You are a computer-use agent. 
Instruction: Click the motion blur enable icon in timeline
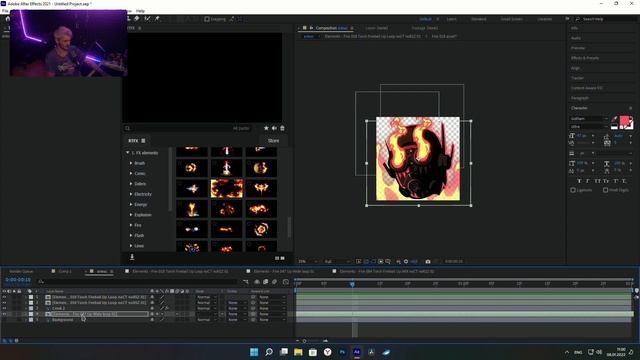click(274, 282)
